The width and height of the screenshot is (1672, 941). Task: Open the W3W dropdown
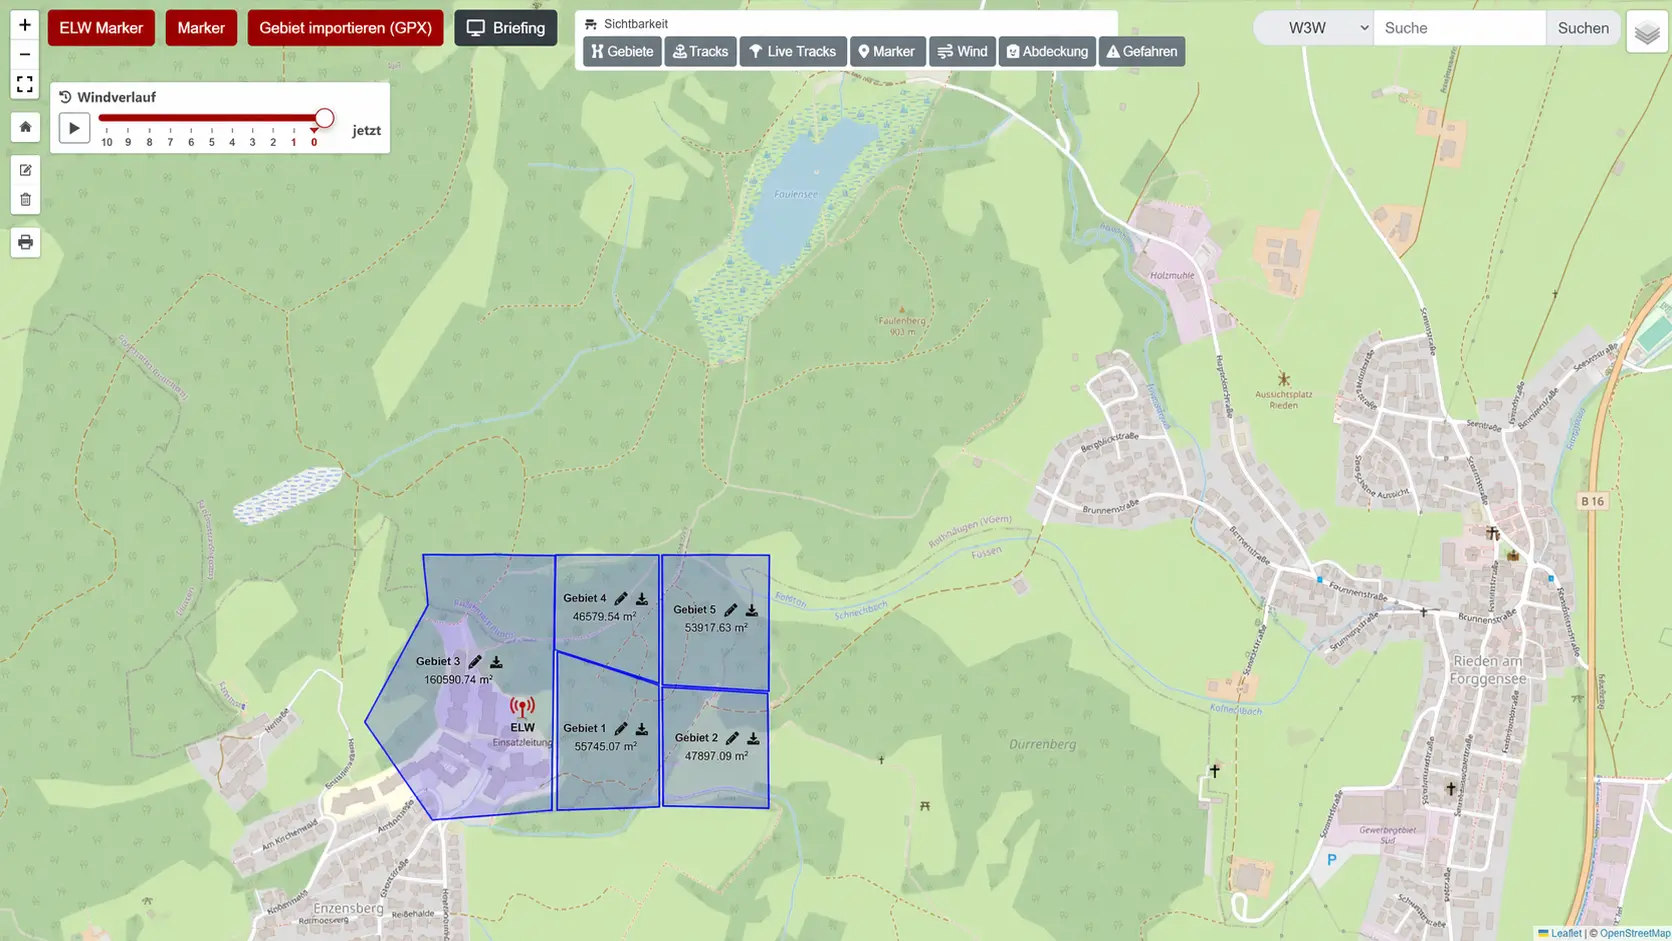pyautogui.click(x=1312, y=27)
